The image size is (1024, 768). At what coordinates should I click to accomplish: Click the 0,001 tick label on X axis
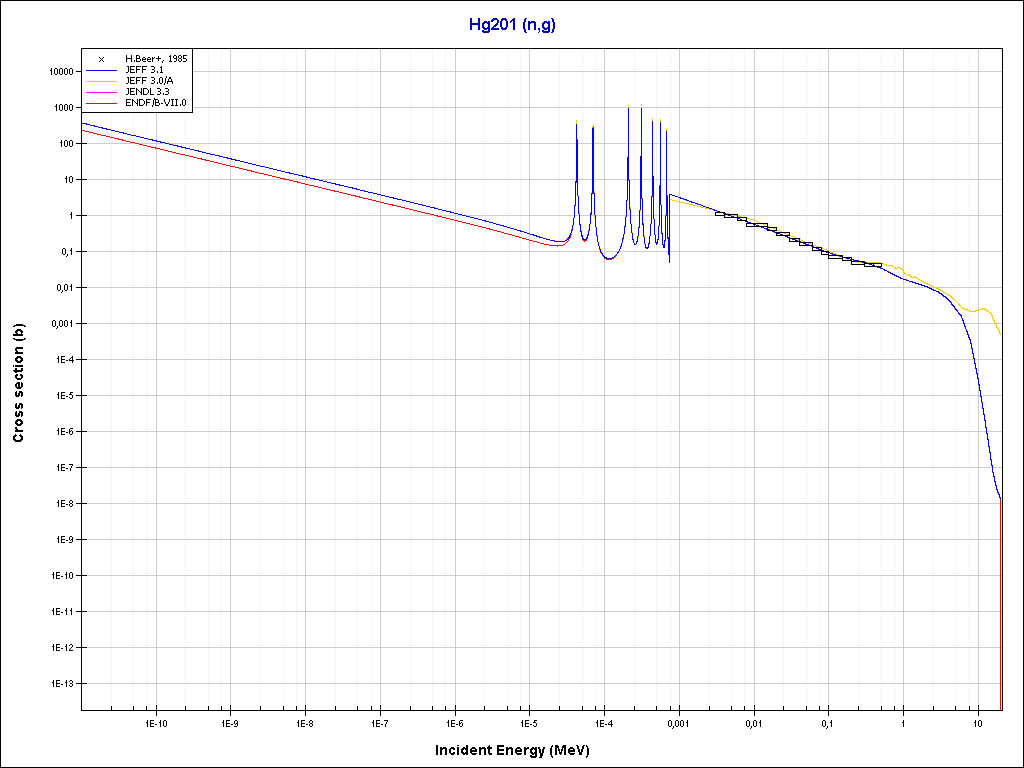pos(678,723)
